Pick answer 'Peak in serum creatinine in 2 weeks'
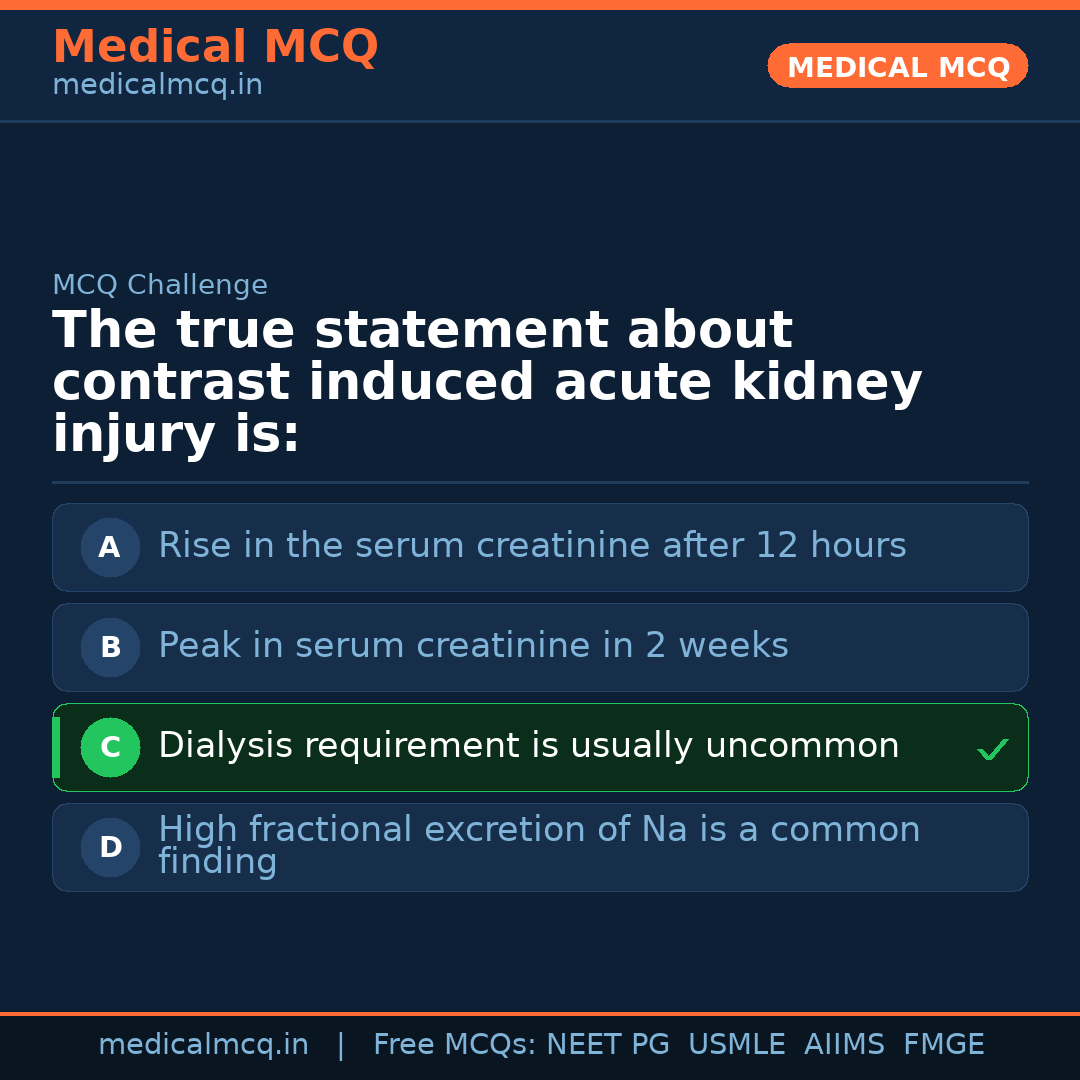1080x1080 pixels. (x=473, y=646)
